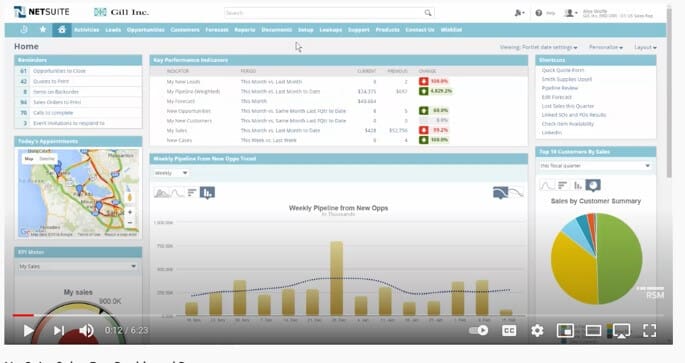Screen dimensions: 685x363
Task: Select pie chart in Top 10 Customers
Action: click(x=593, y=185)
